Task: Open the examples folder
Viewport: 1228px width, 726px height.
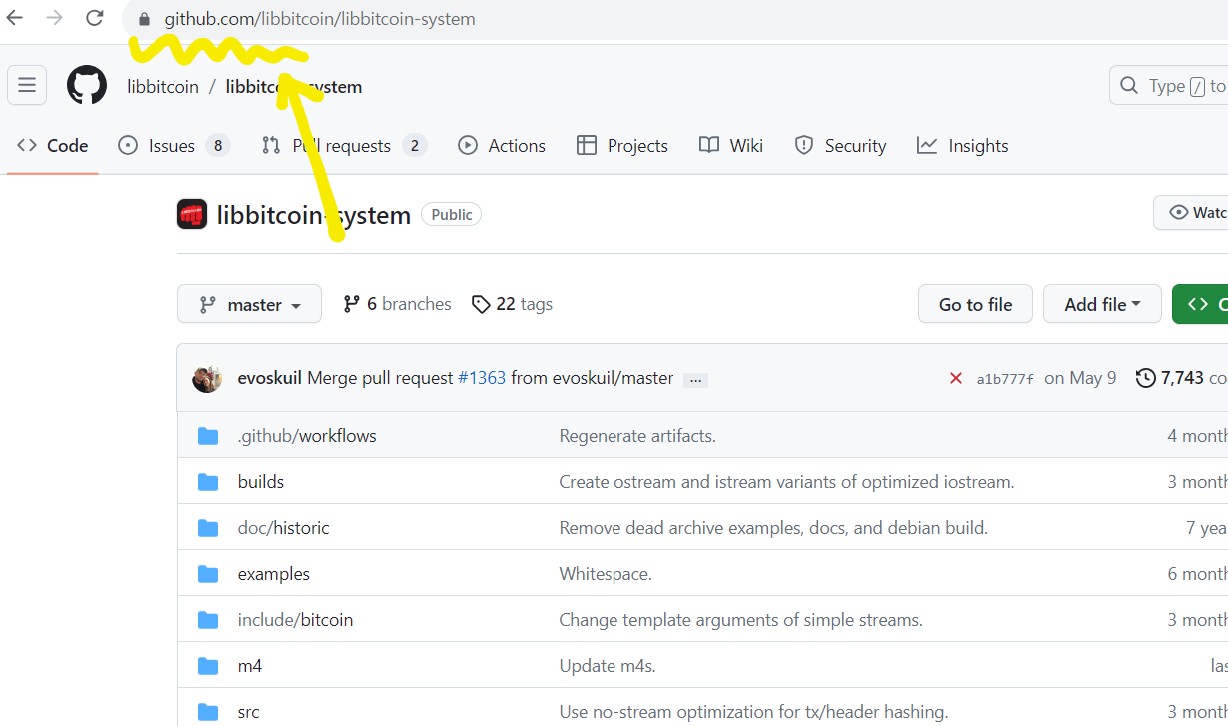Action: (274, 574)
